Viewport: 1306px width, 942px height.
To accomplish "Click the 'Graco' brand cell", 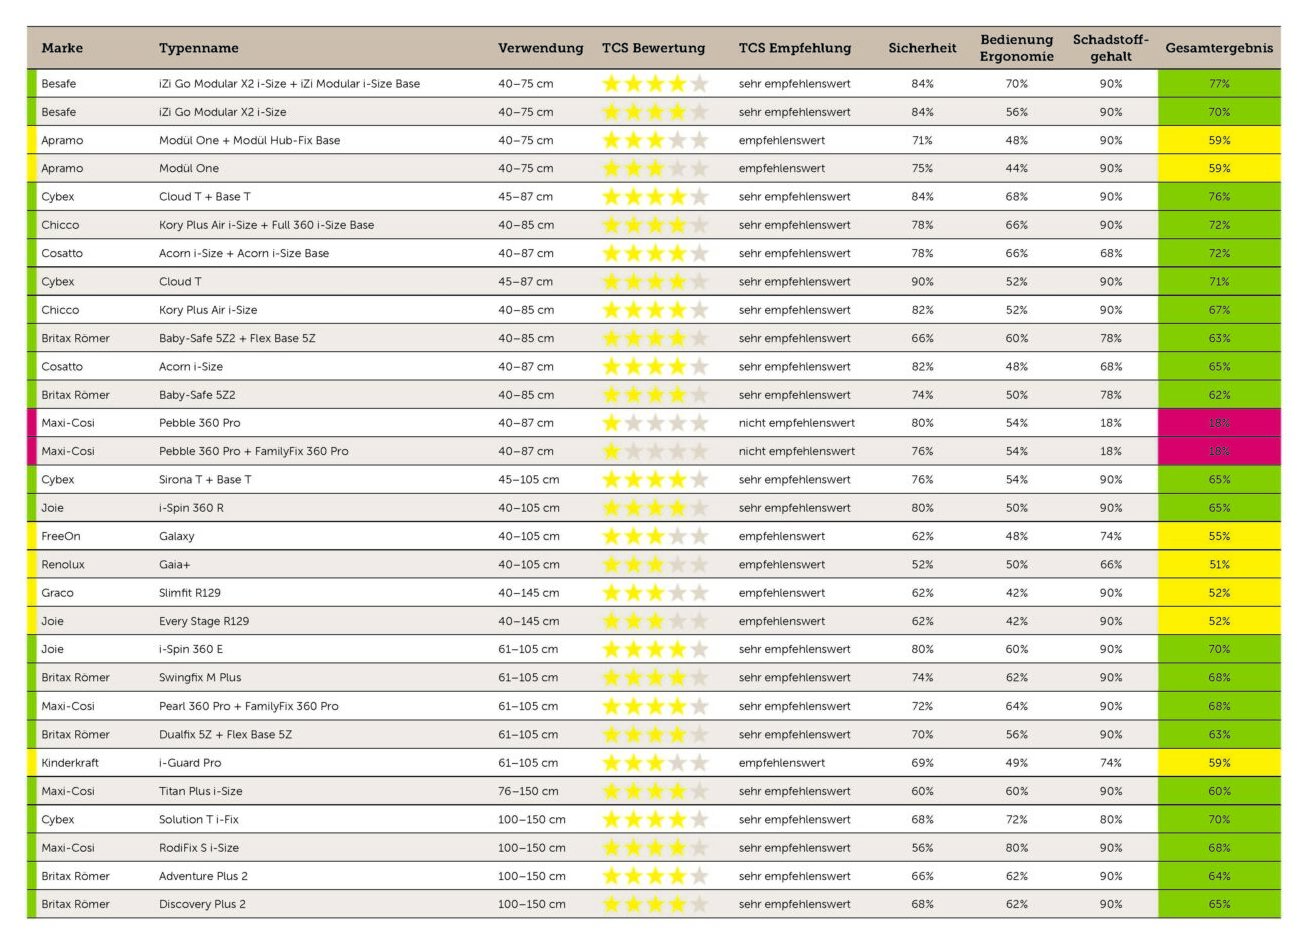I will pos(57,593).
